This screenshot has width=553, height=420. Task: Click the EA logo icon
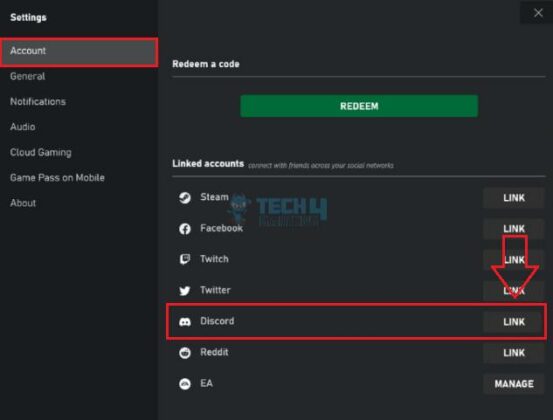coord(185,384)
